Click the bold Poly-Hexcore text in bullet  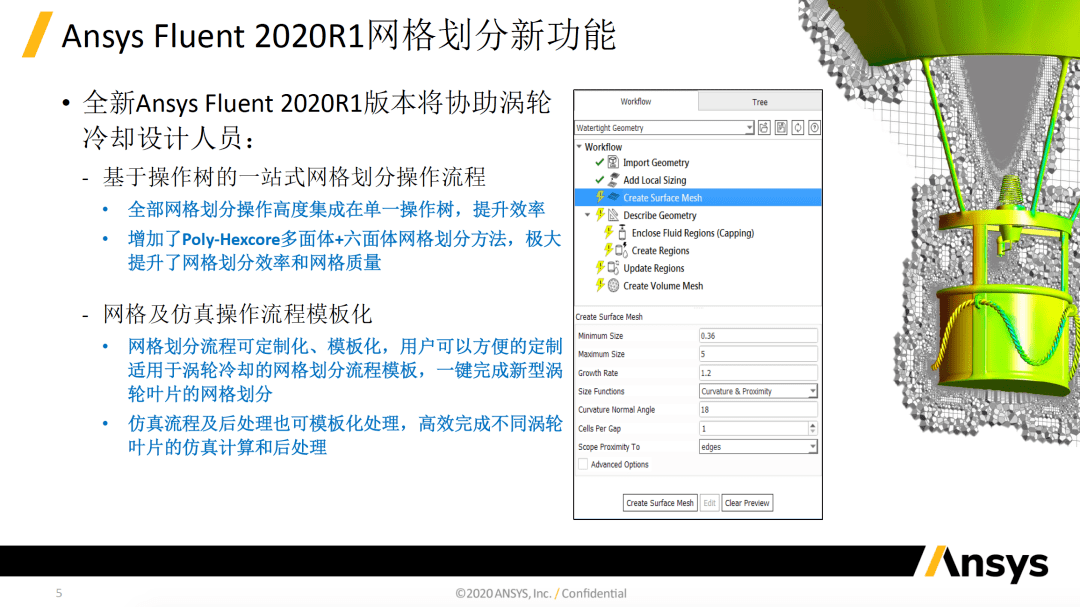(x=231, y=239)
